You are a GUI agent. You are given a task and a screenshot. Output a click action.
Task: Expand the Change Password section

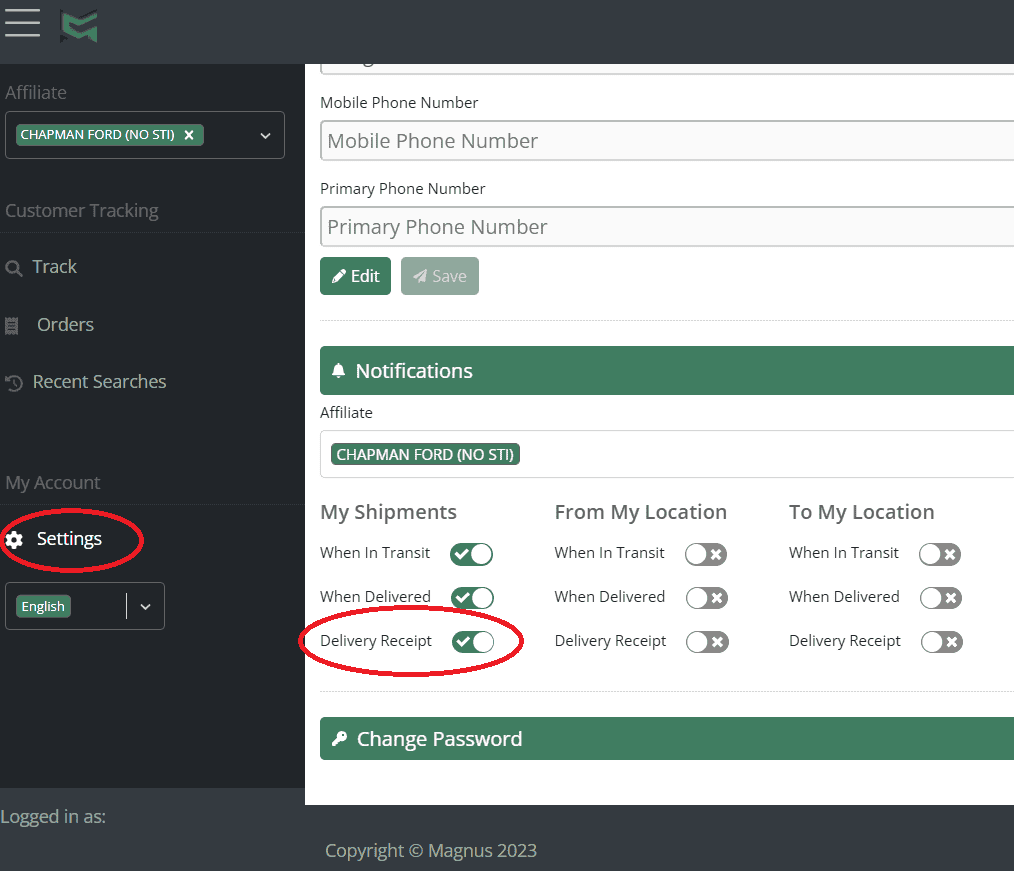click(x=667, y=738)
